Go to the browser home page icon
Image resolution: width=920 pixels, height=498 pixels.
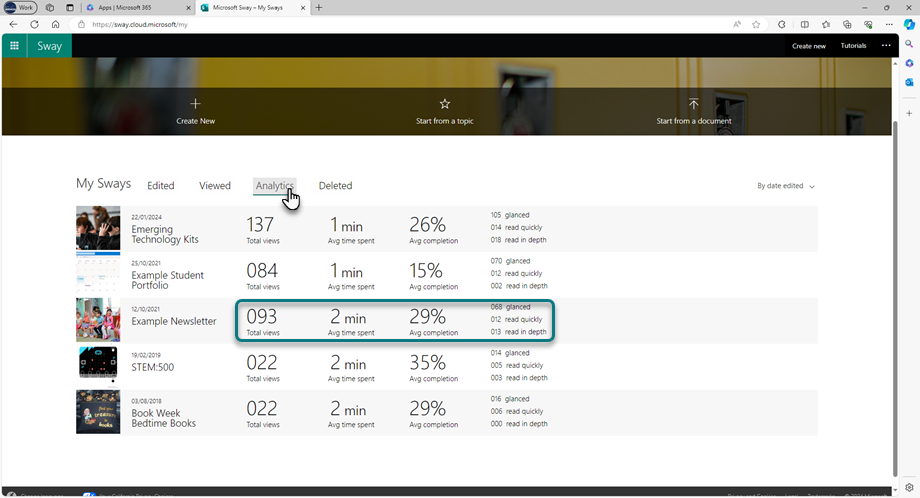coord(55,24)
